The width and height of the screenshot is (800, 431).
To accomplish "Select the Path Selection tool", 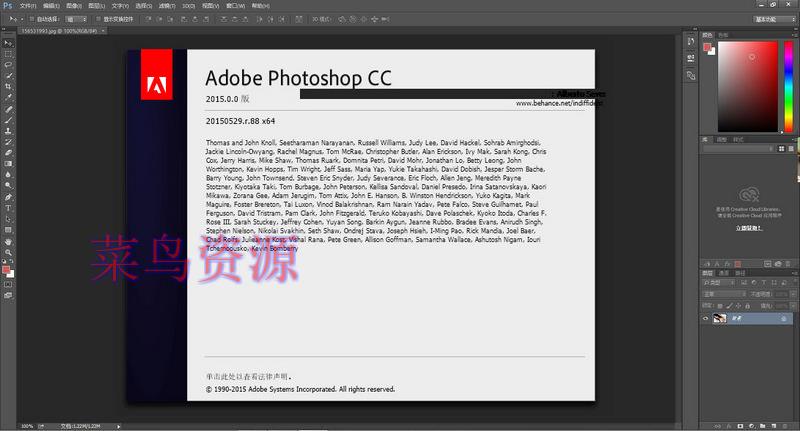I will [8, 219].
